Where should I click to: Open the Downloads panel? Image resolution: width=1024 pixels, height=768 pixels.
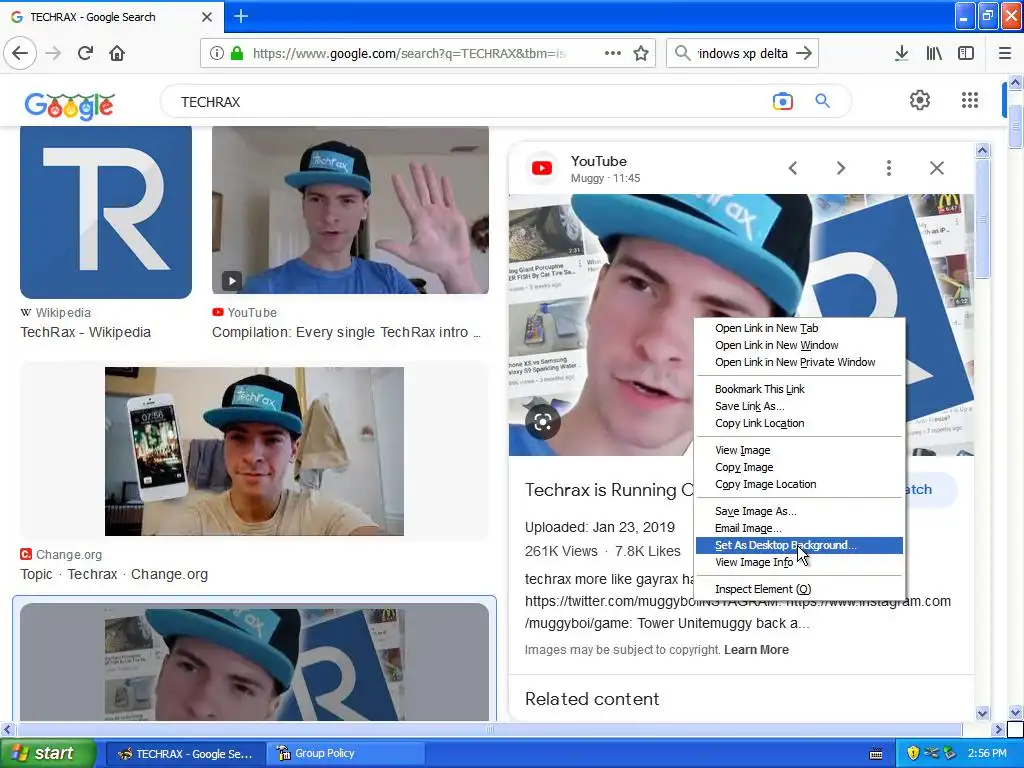[901, 53]
